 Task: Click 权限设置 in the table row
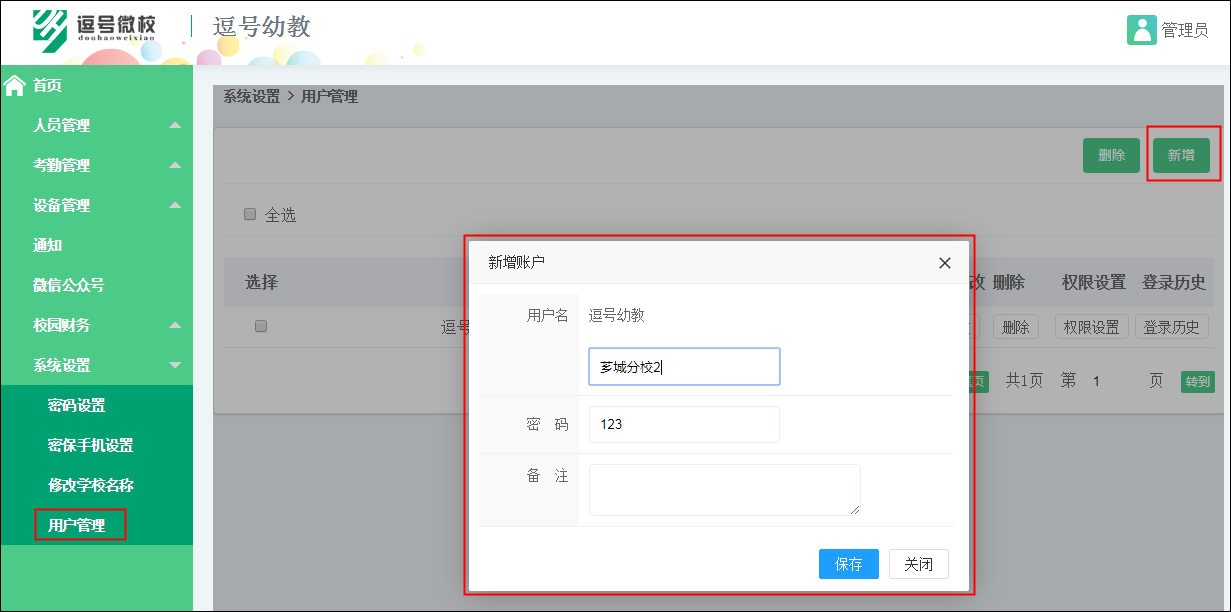(1090, 326)
